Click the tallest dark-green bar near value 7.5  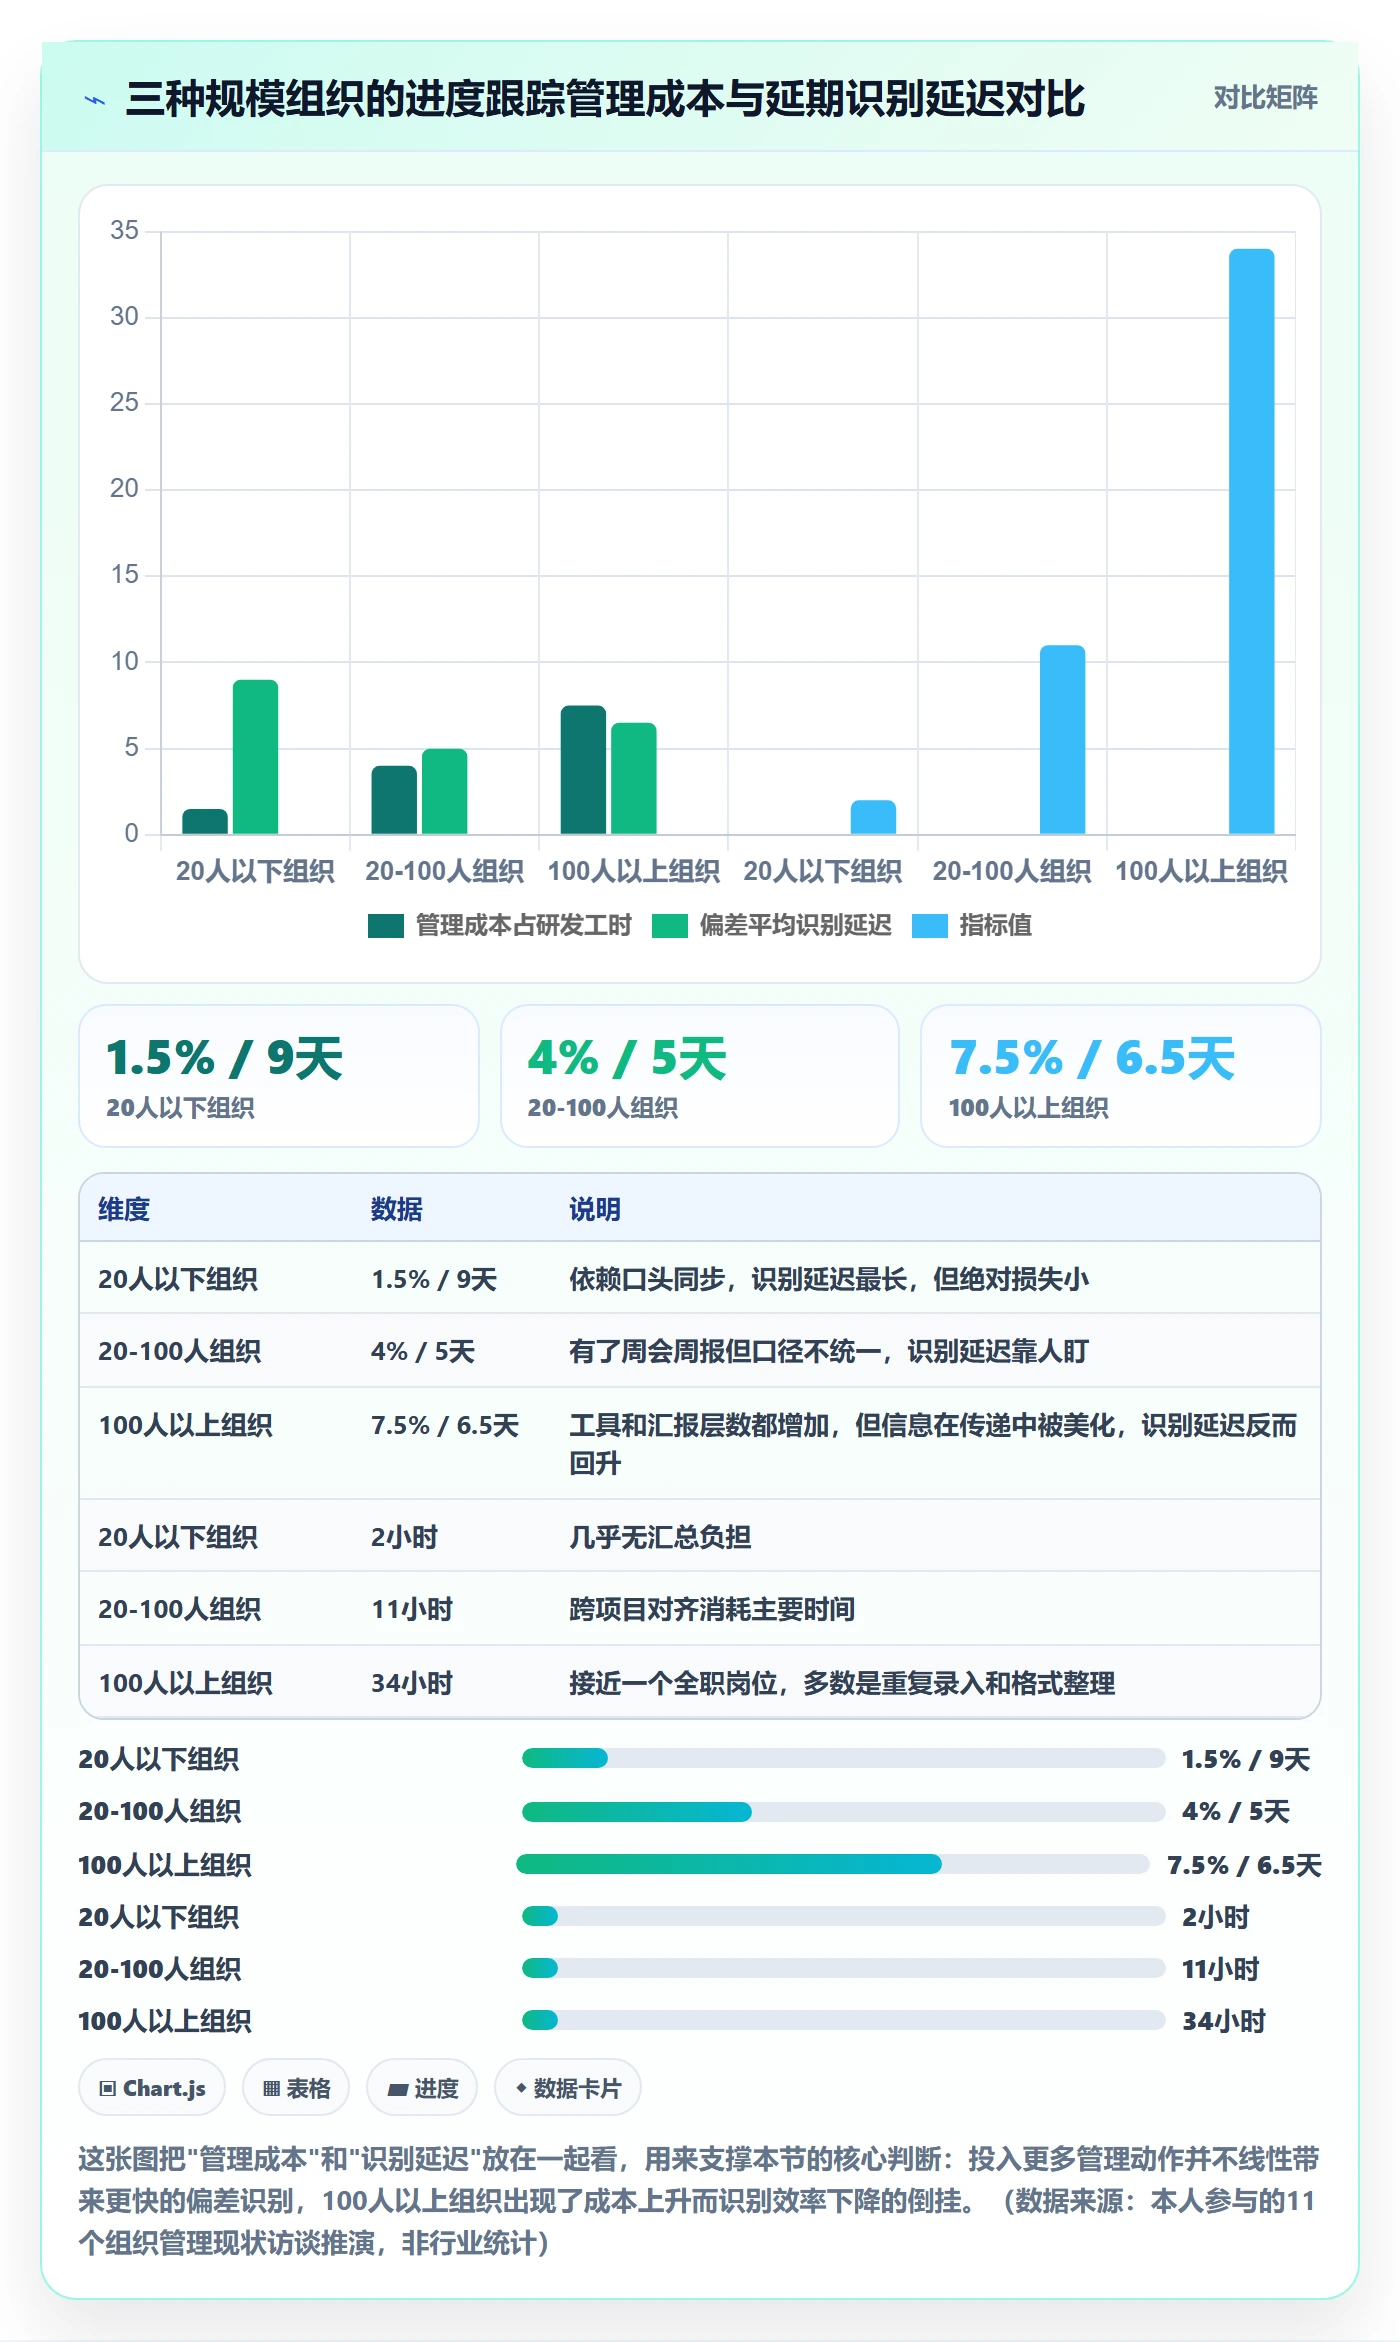coord(583,770)
